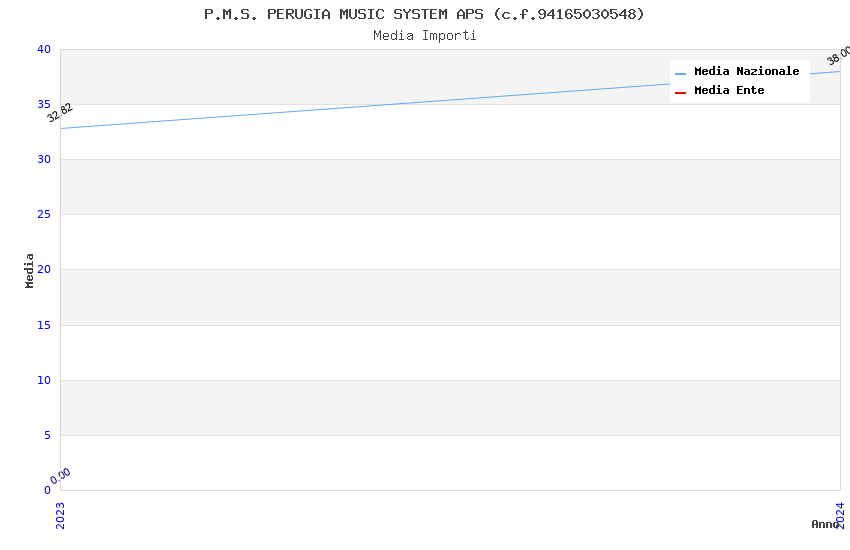The image size is (850, 550).
Task: Click the 40 y-axis tick label
Action: pos(44,50)
